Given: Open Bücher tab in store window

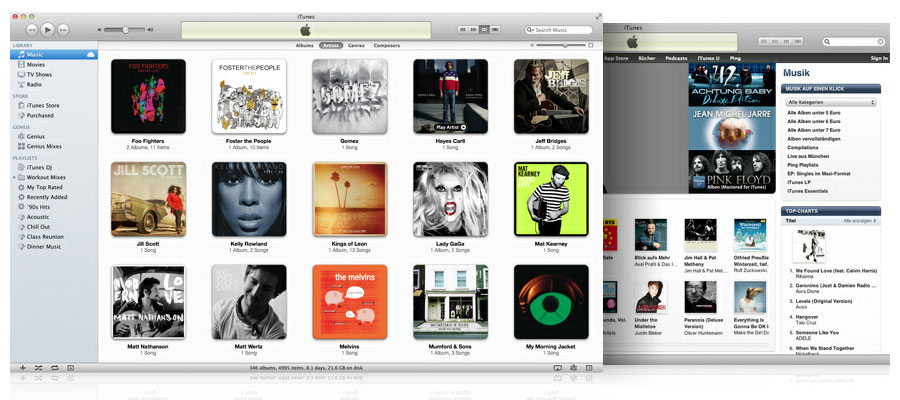Looking at the screenshot, I should click(647, 59).
